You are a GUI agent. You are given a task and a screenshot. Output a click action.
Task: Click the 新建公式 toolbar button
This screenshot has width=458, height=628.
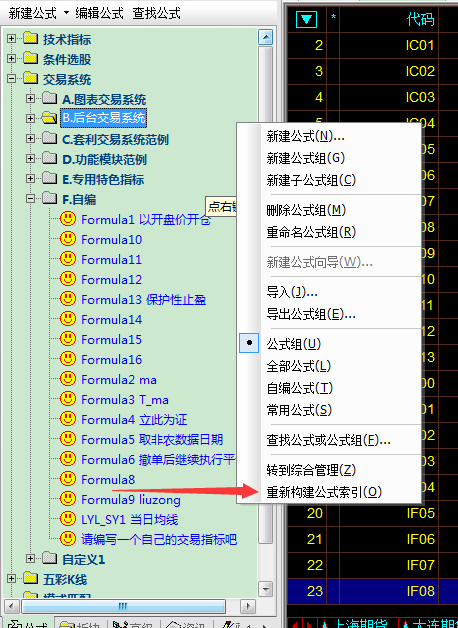pos(32,13)
